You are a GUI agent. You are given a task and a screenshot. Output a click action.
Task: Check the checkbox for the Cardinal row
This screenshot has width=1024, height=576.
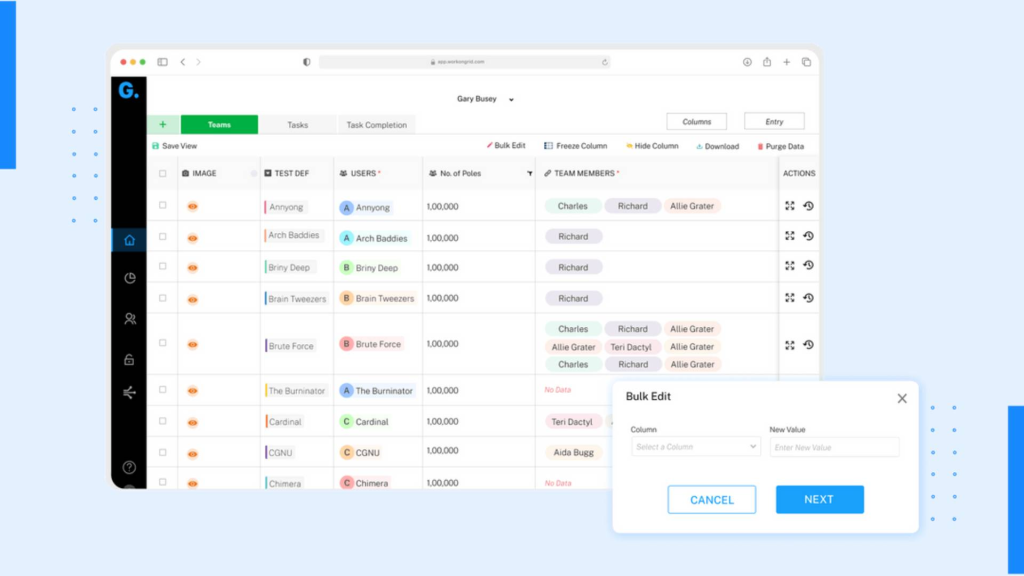(x=163, y=421)
